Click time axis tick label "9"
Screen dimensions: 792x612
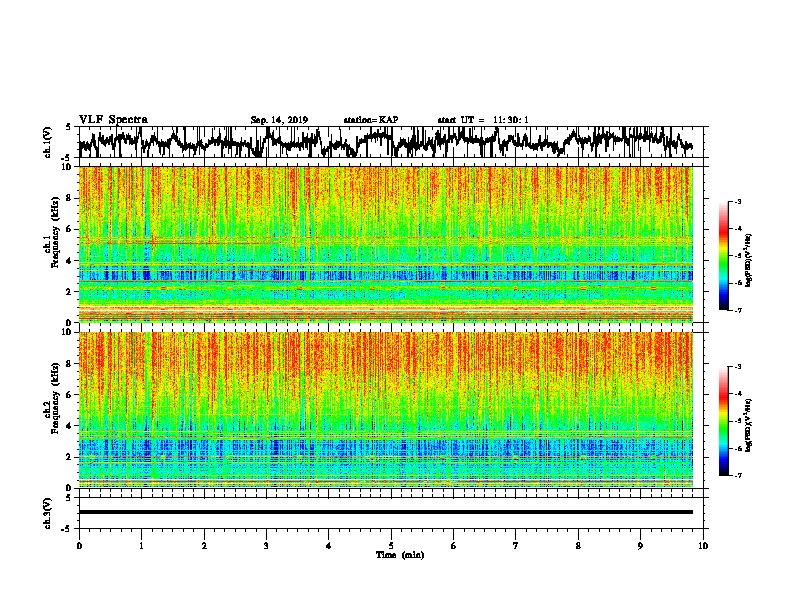(x=640, y=545)
